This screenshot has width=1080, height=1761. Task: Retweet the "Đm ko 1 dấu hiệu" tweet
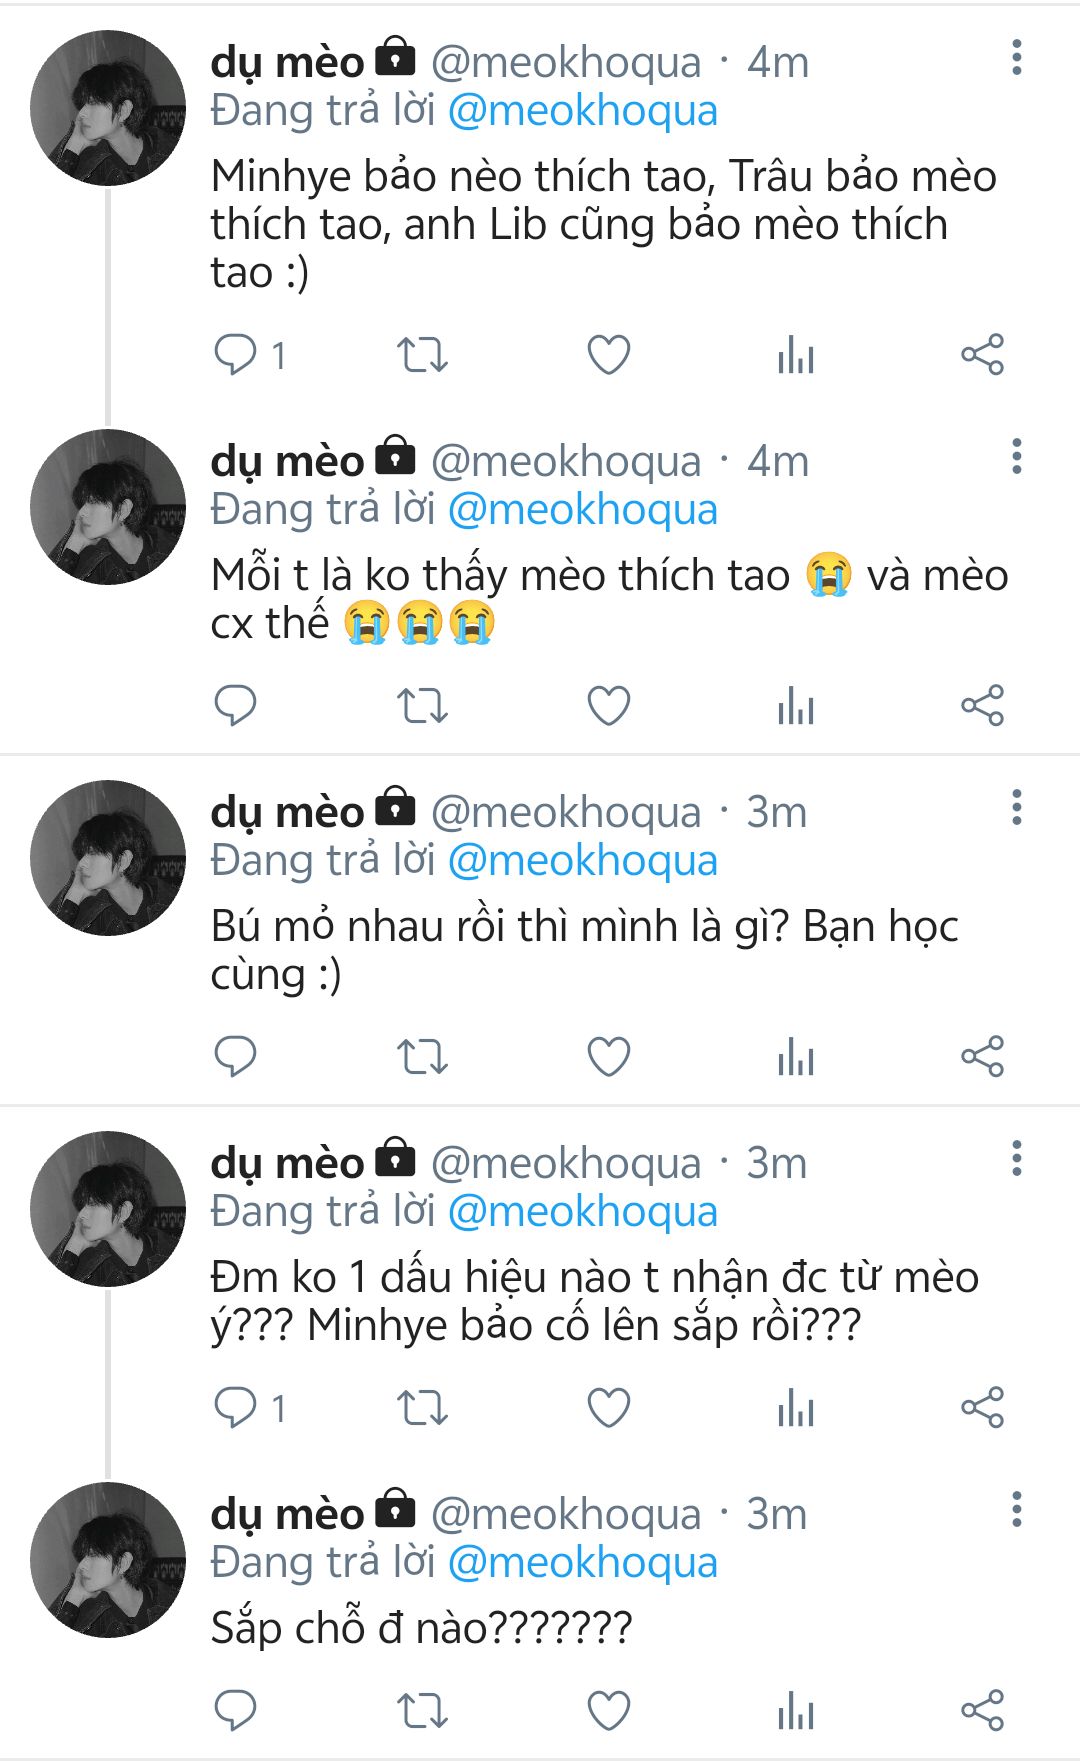(422, 1408)
